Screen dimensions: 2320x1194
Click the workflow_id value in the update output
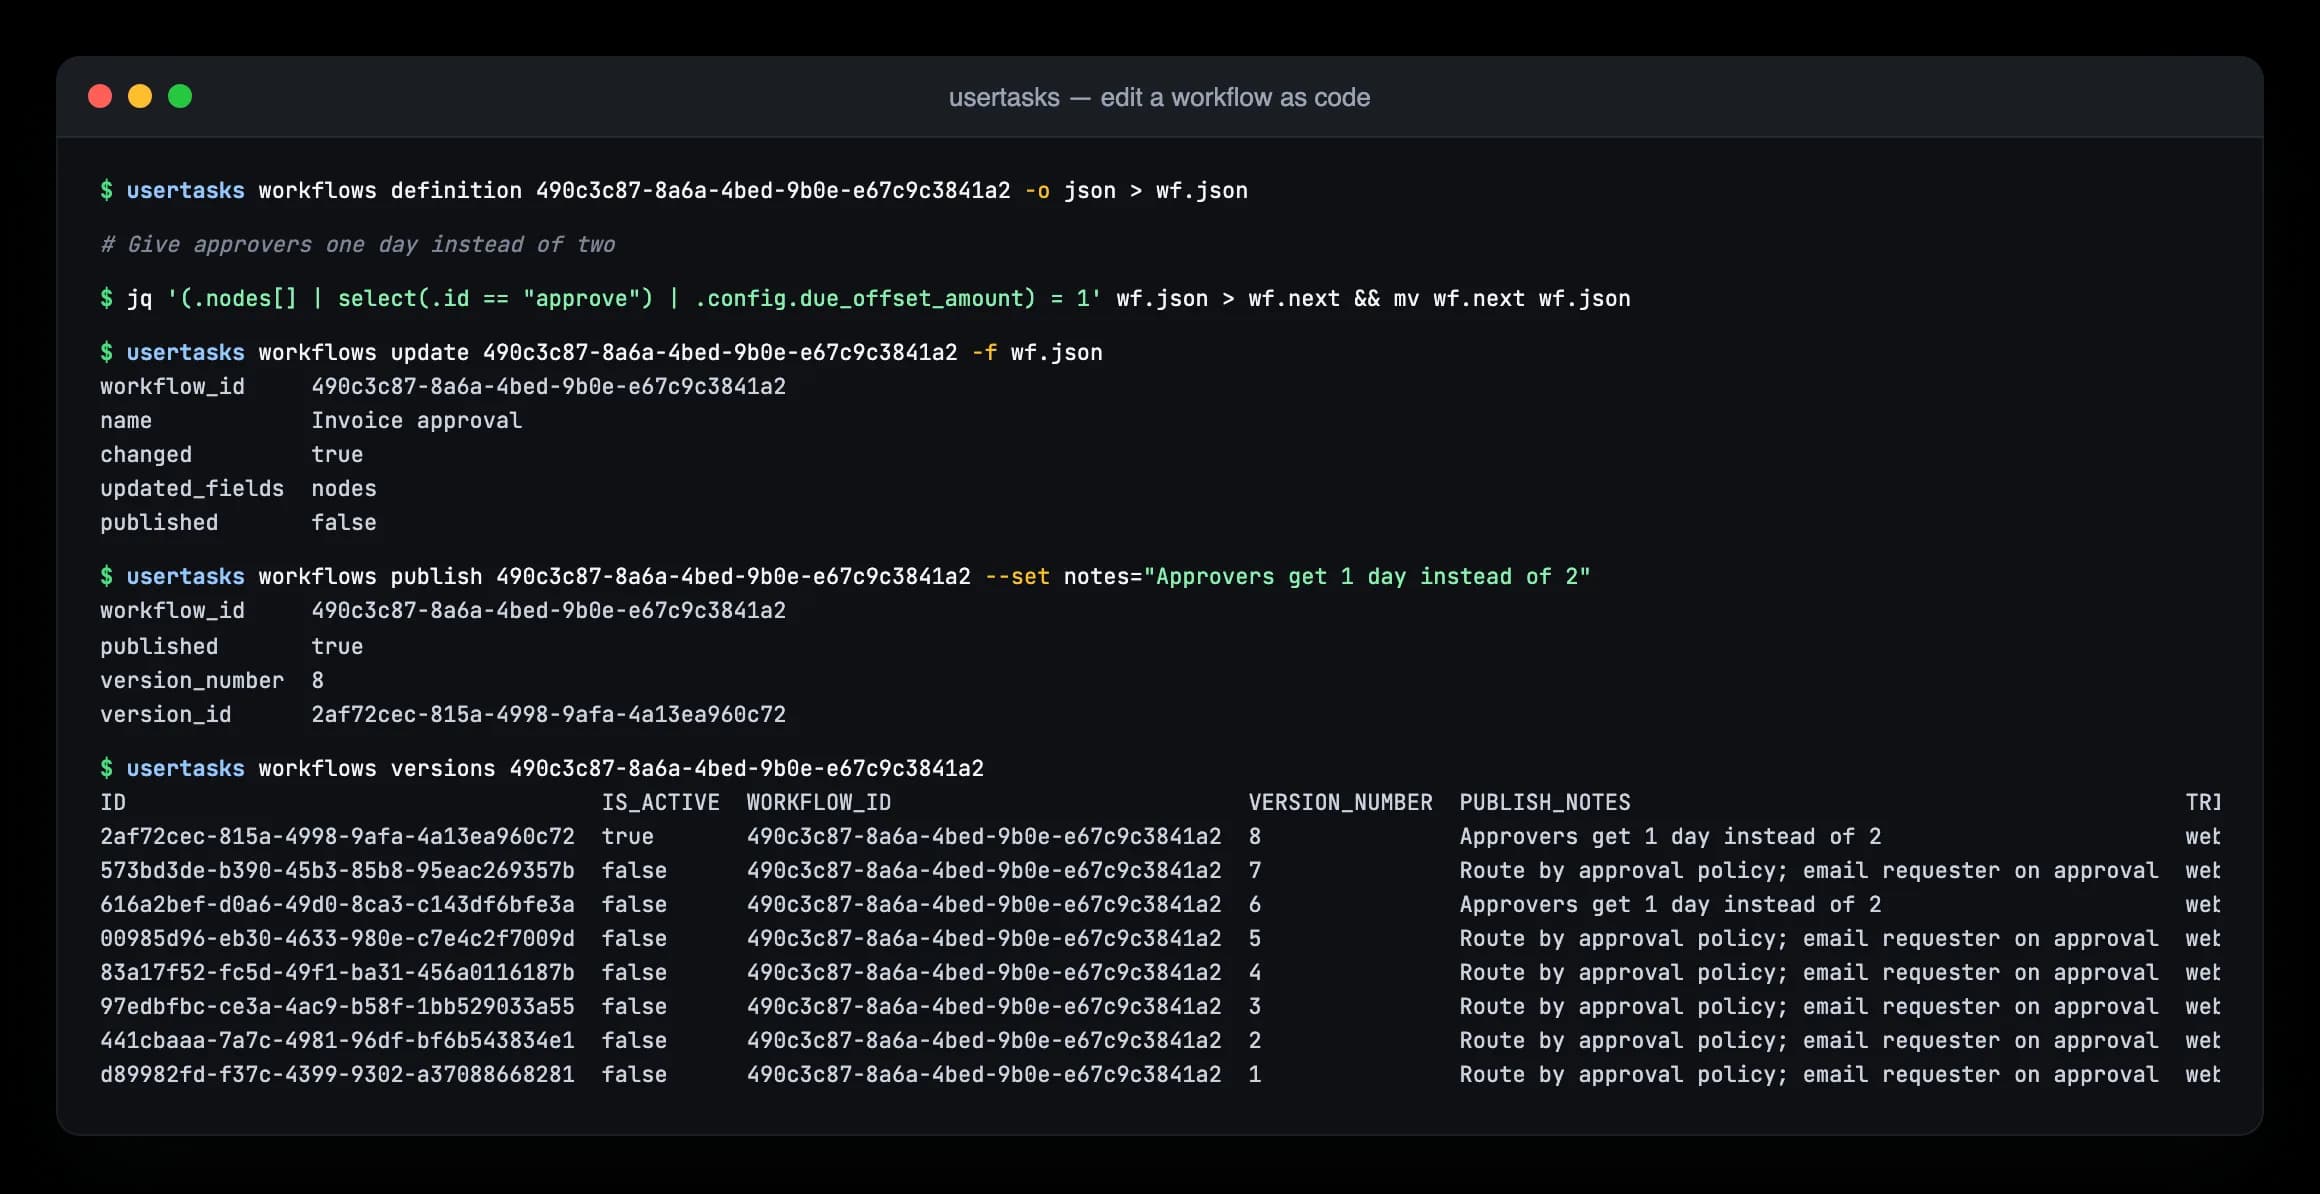pos(548,386)
